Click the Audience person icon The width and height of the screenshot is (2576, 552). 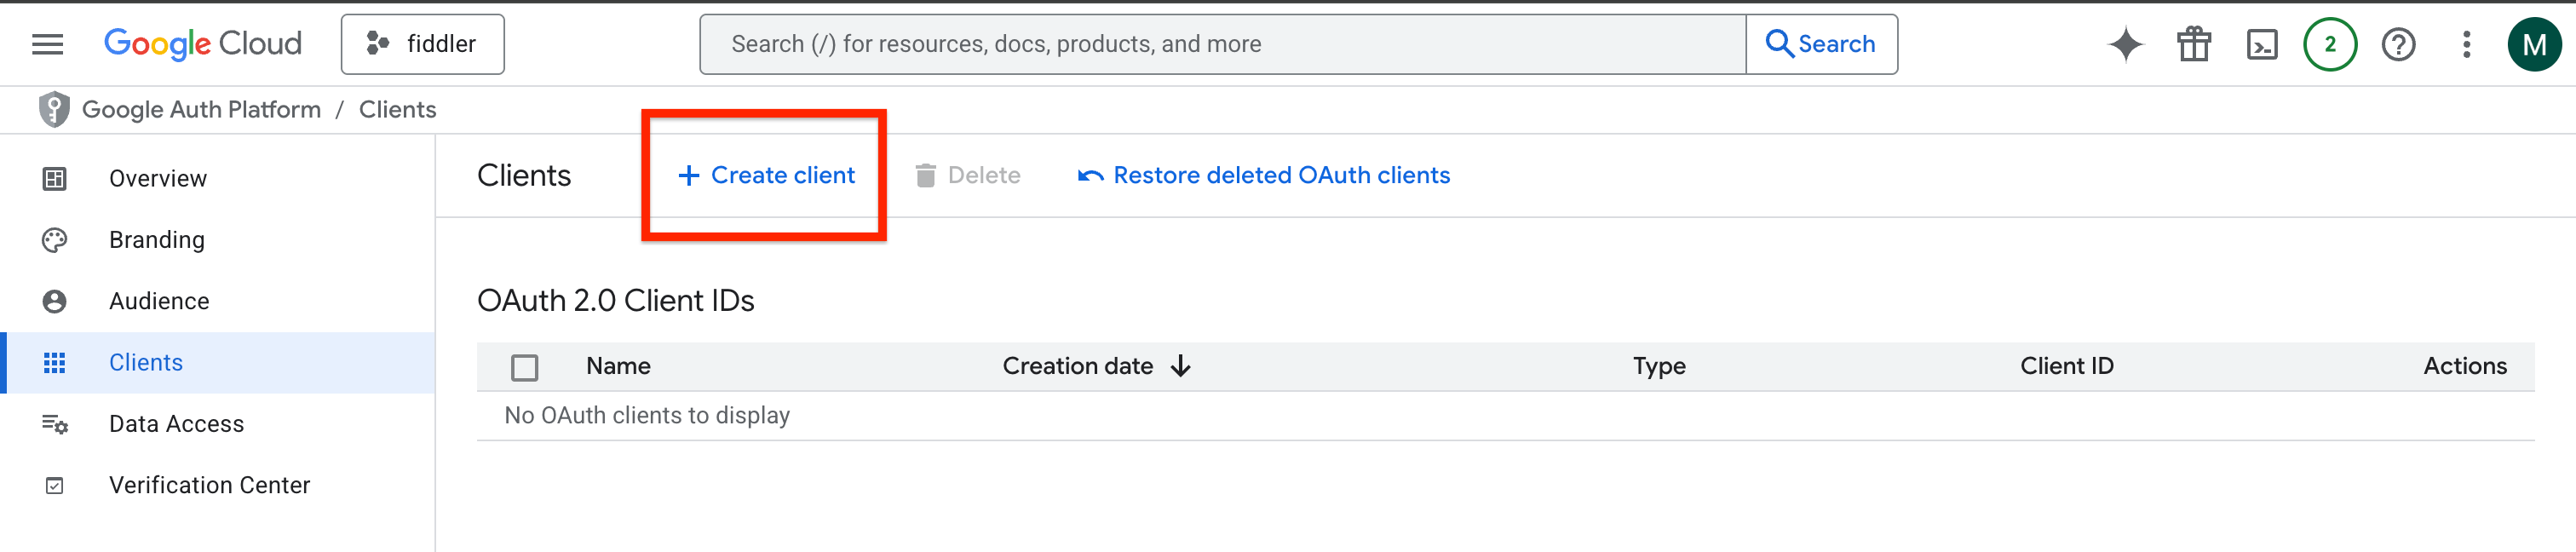click(54, 301)
